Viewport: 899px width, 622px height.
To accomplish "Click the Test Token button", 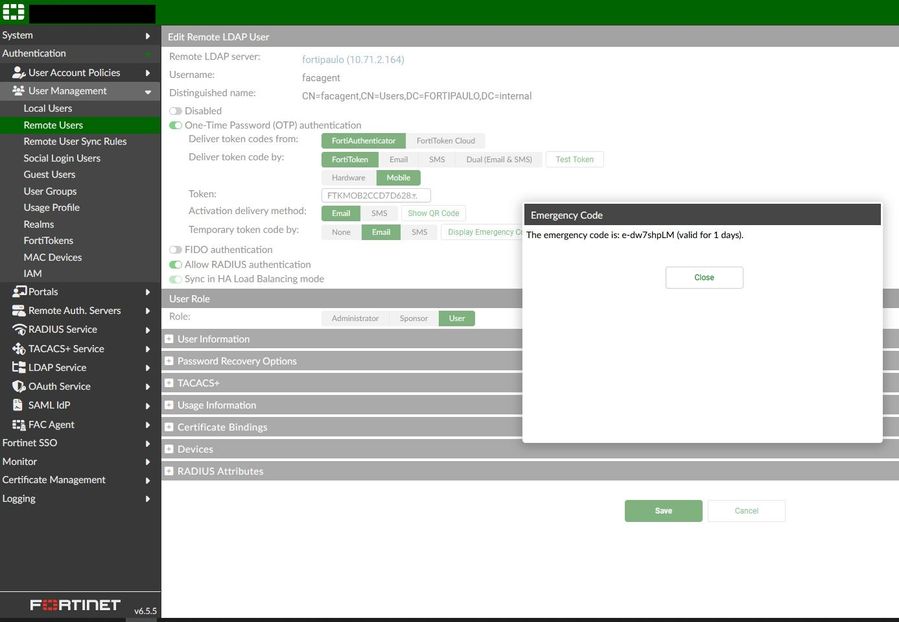I will [574, 159].
